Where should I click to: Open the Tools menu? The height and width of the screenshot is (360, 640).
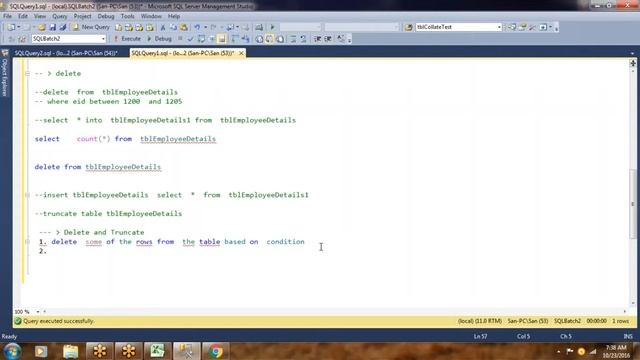click(x=127, y=16)
